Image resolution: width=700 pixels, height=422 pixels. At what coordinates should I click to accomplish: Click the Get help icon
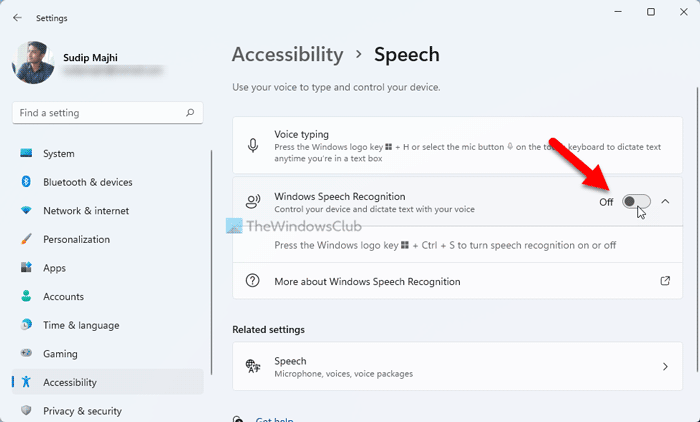(238, 419)
